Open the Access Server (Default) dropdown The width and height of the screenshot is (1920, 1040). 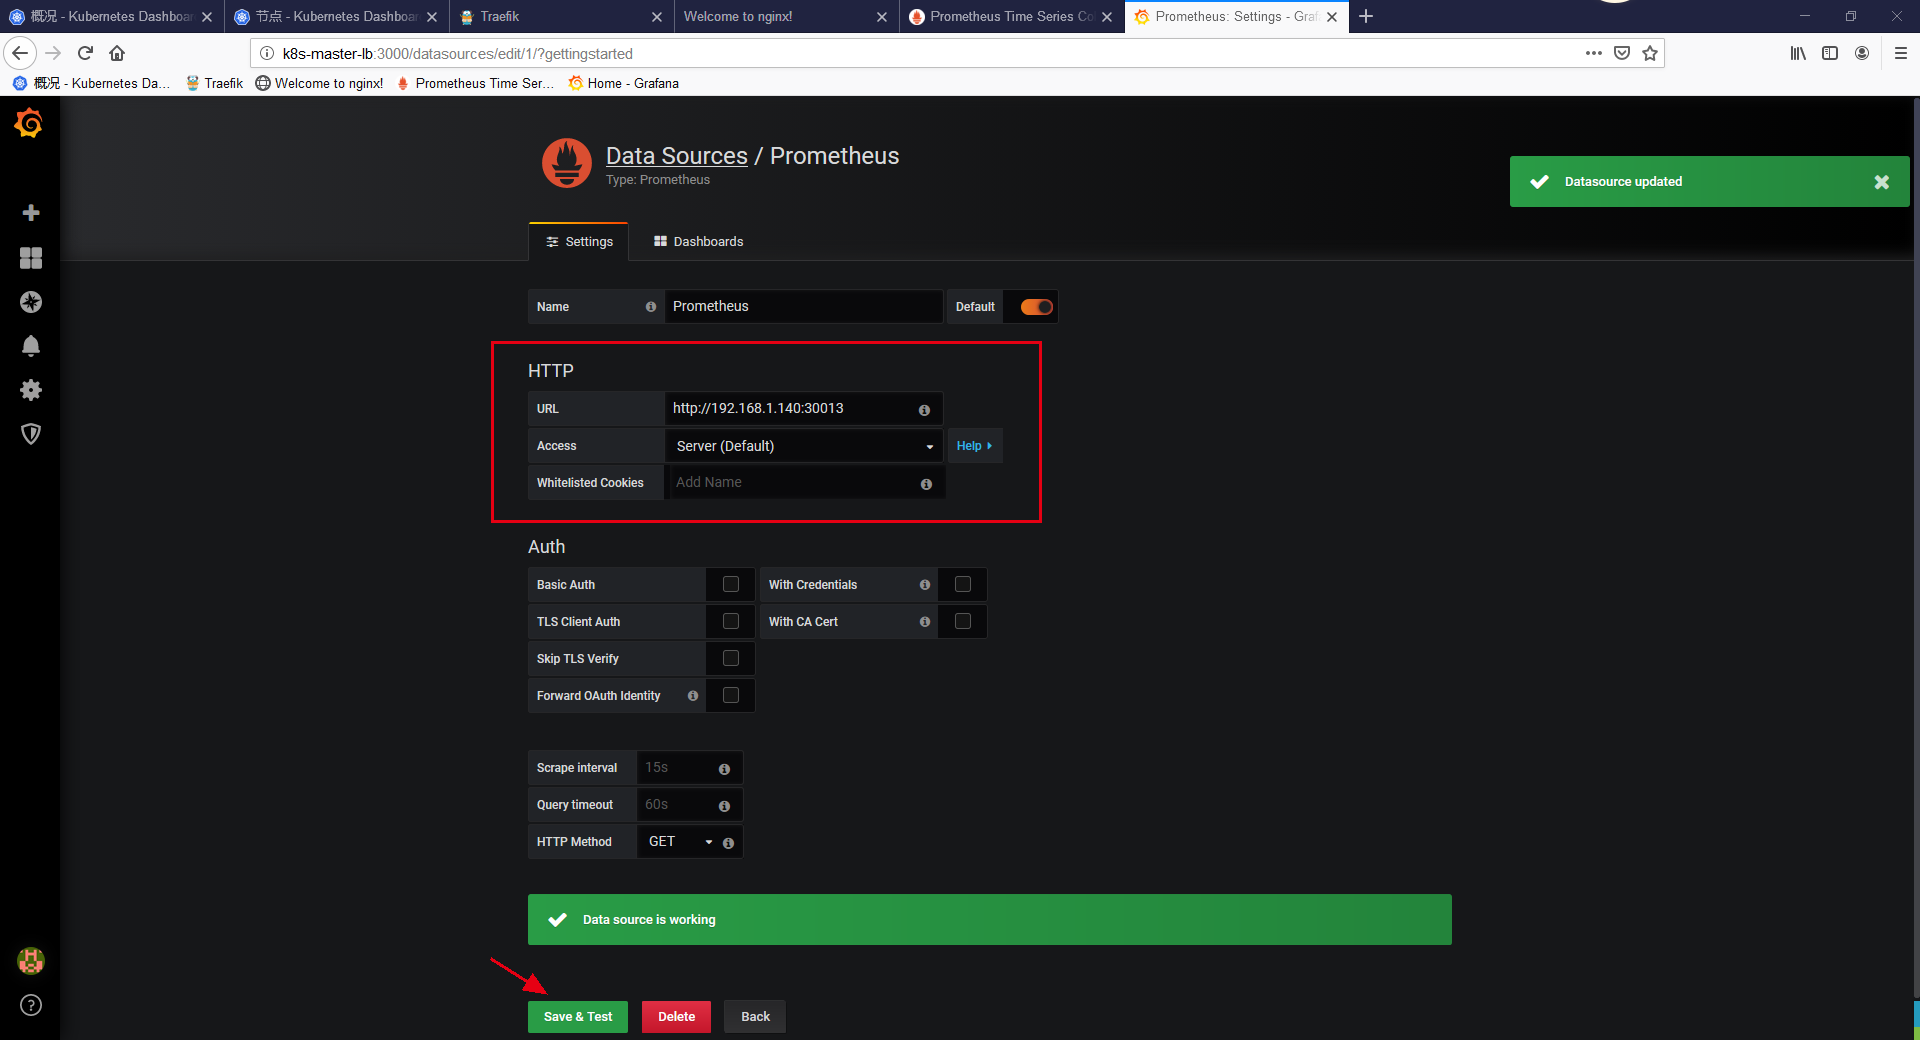coord(804,446)
